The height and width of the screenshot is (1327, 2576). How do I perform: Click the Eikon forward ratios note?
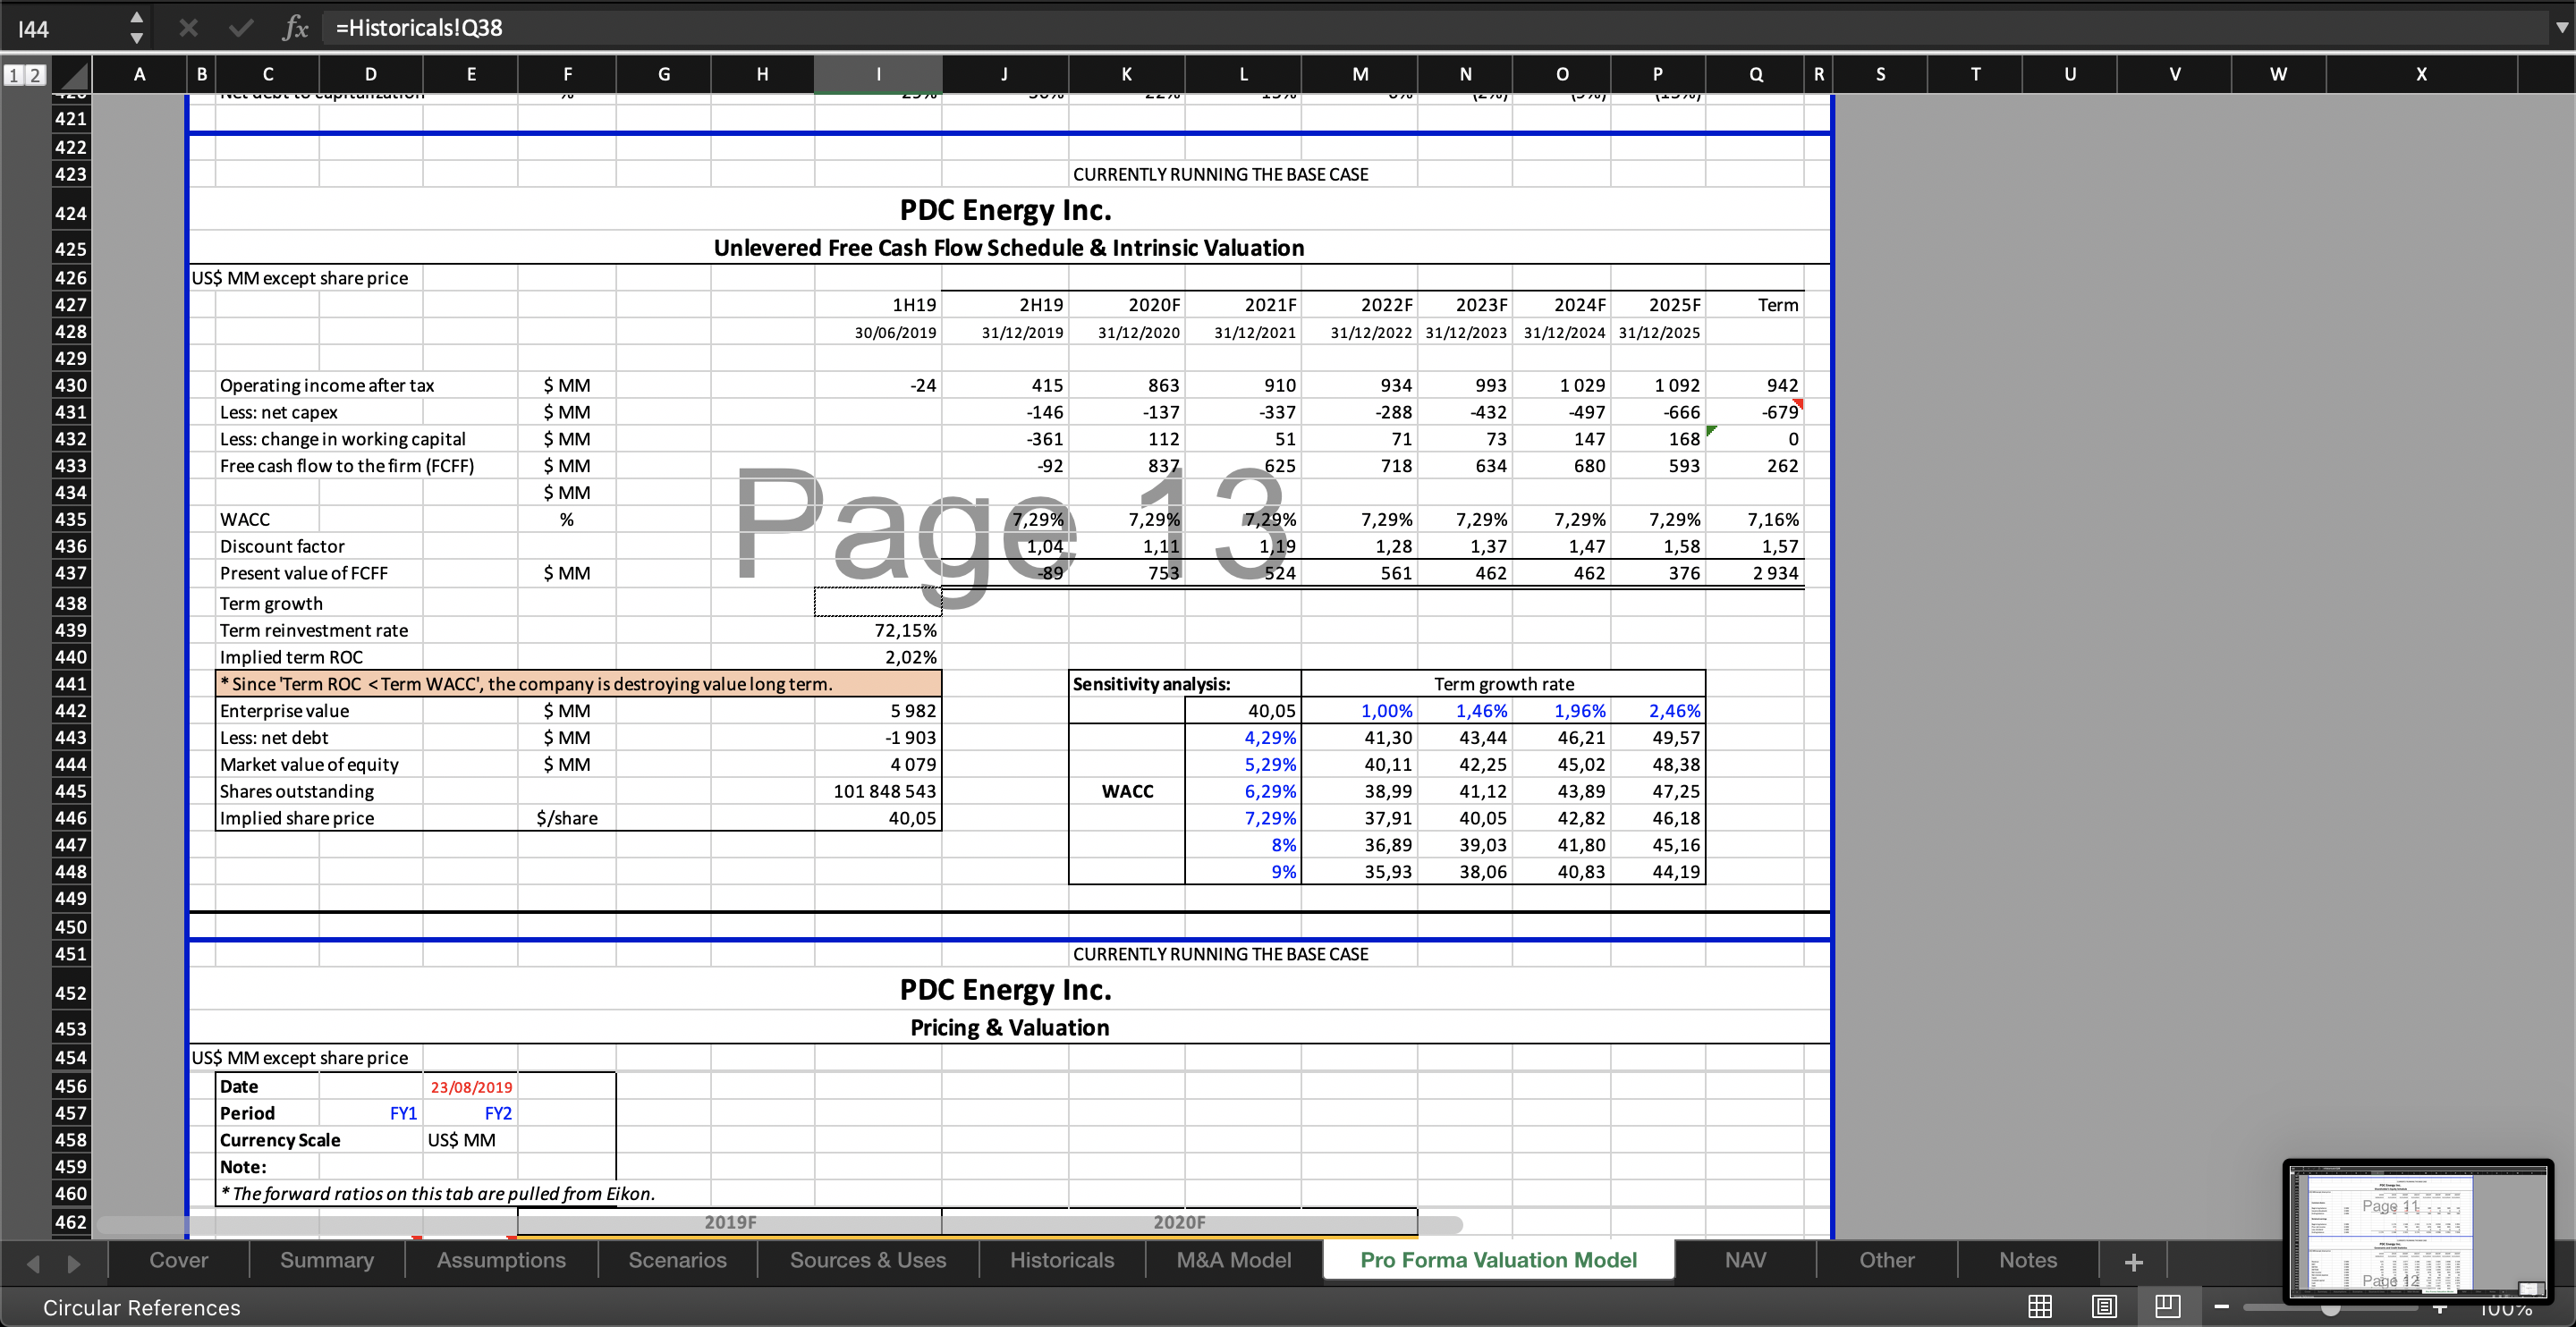pos(437,1193)
